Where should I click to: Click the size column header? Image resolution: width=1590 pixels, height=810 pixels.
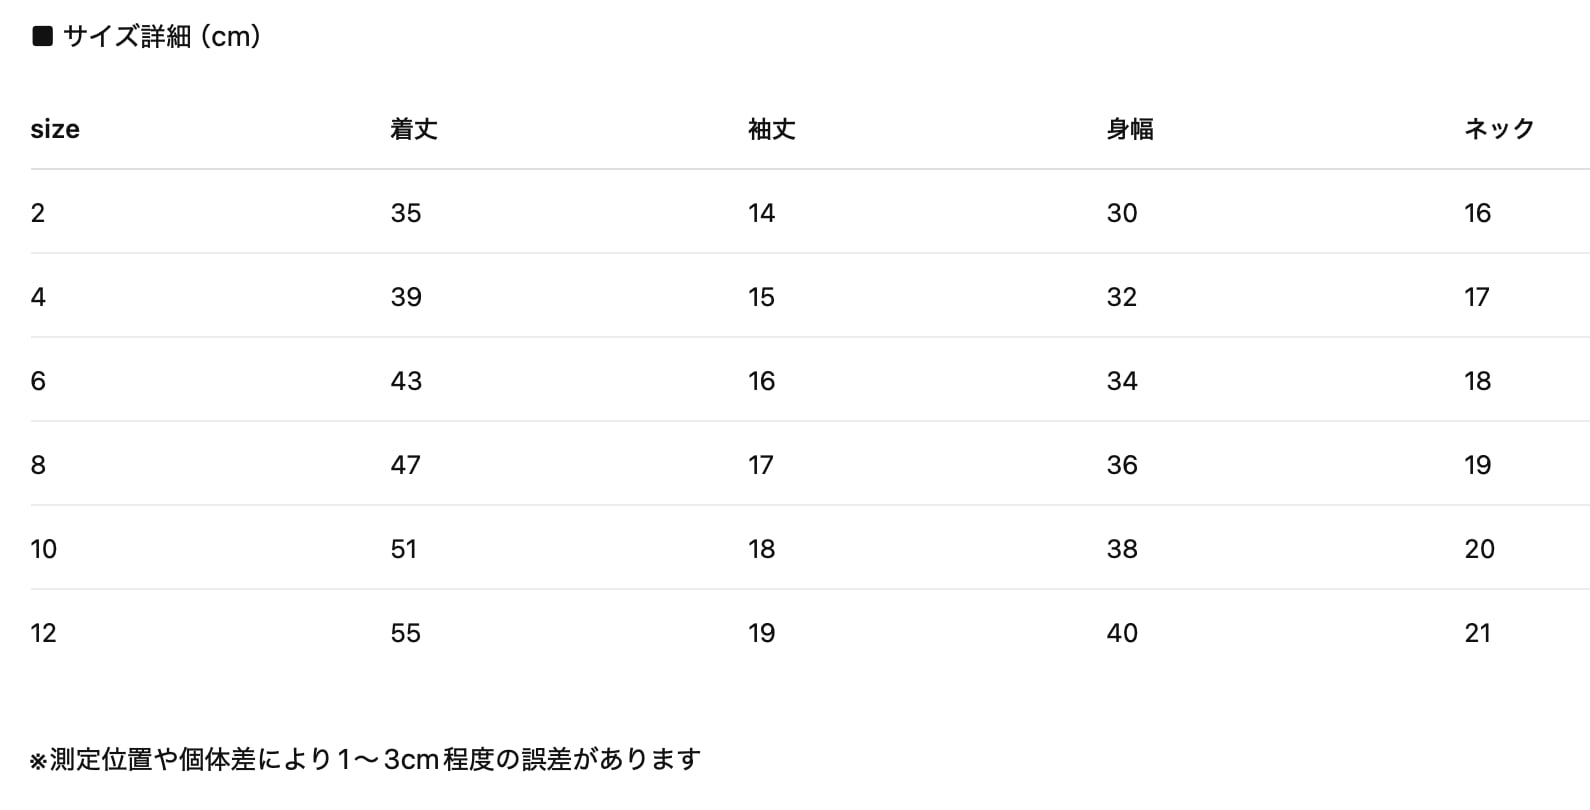click(55, 129)
